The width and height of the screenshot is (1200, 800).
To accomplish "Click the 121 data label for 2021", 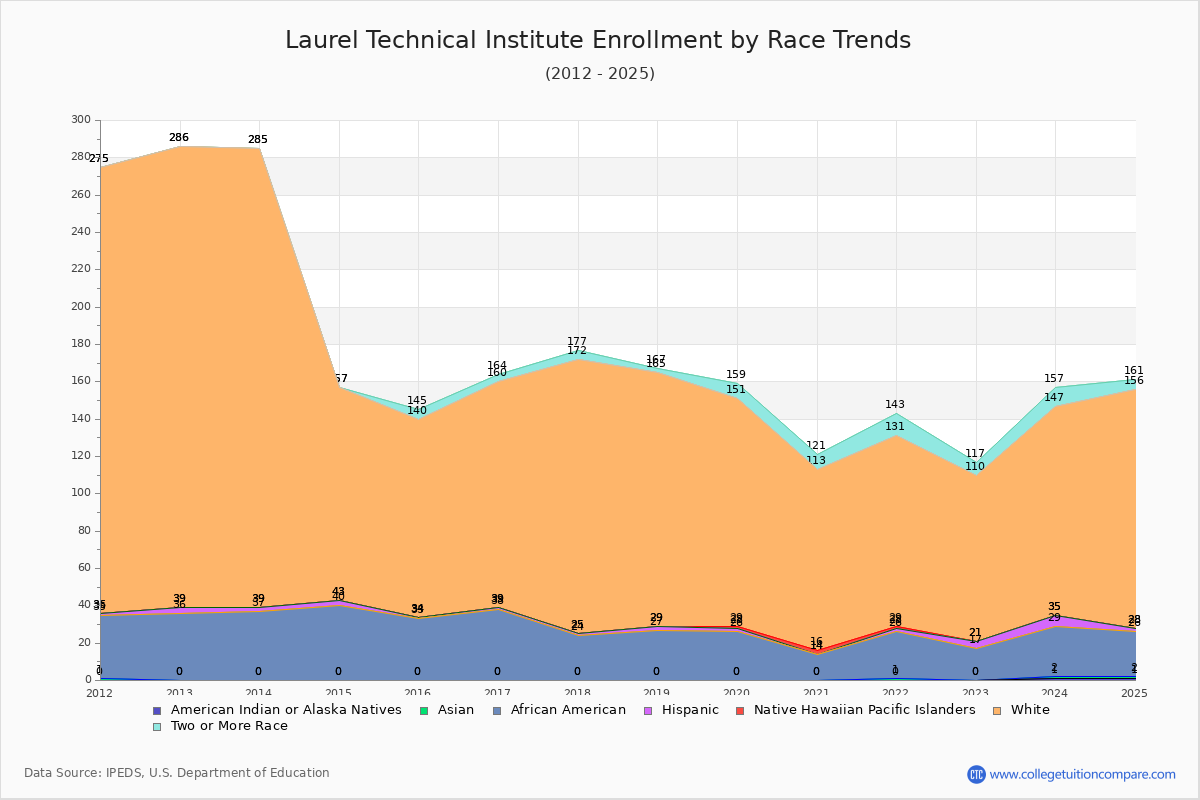I will click(816, 446).
